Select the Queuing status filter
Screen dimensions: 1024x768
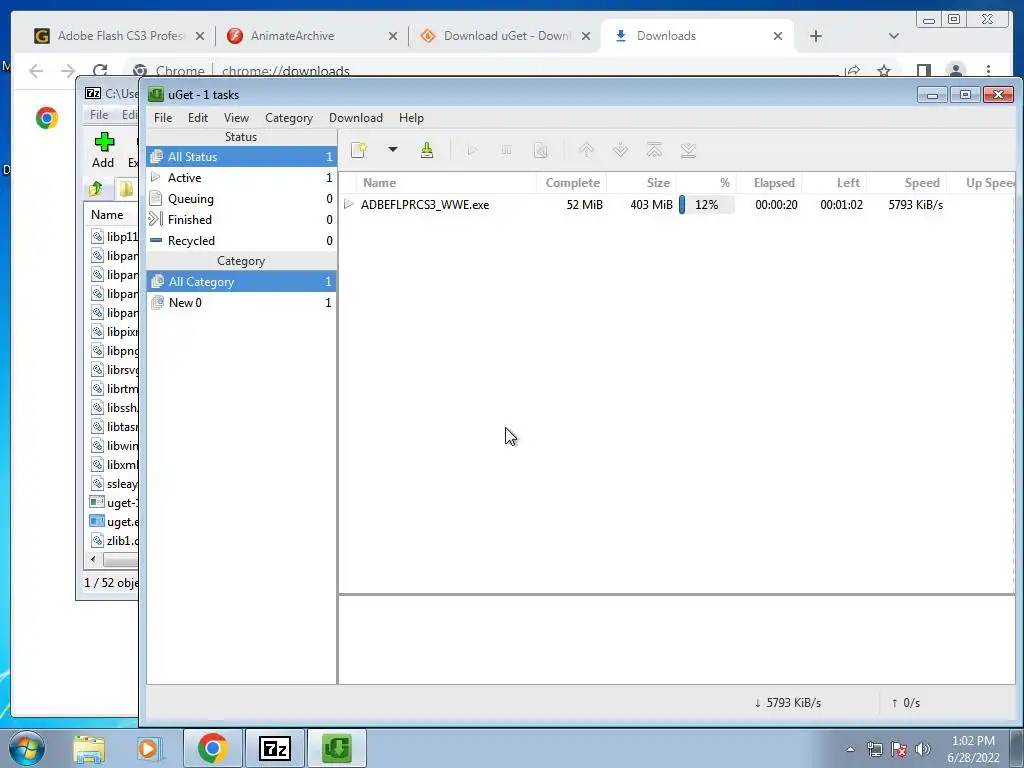pyautogui.click(x=241, y=199)
